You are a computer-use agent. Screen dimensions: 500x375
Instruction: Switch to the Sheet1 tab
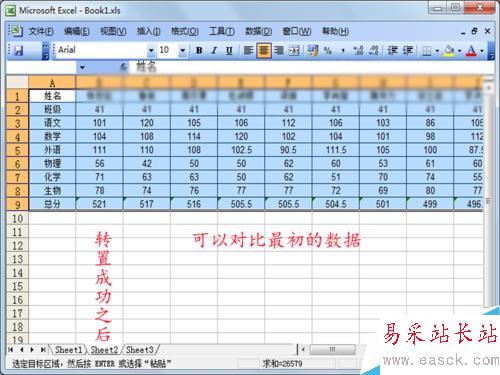(68, 350)
